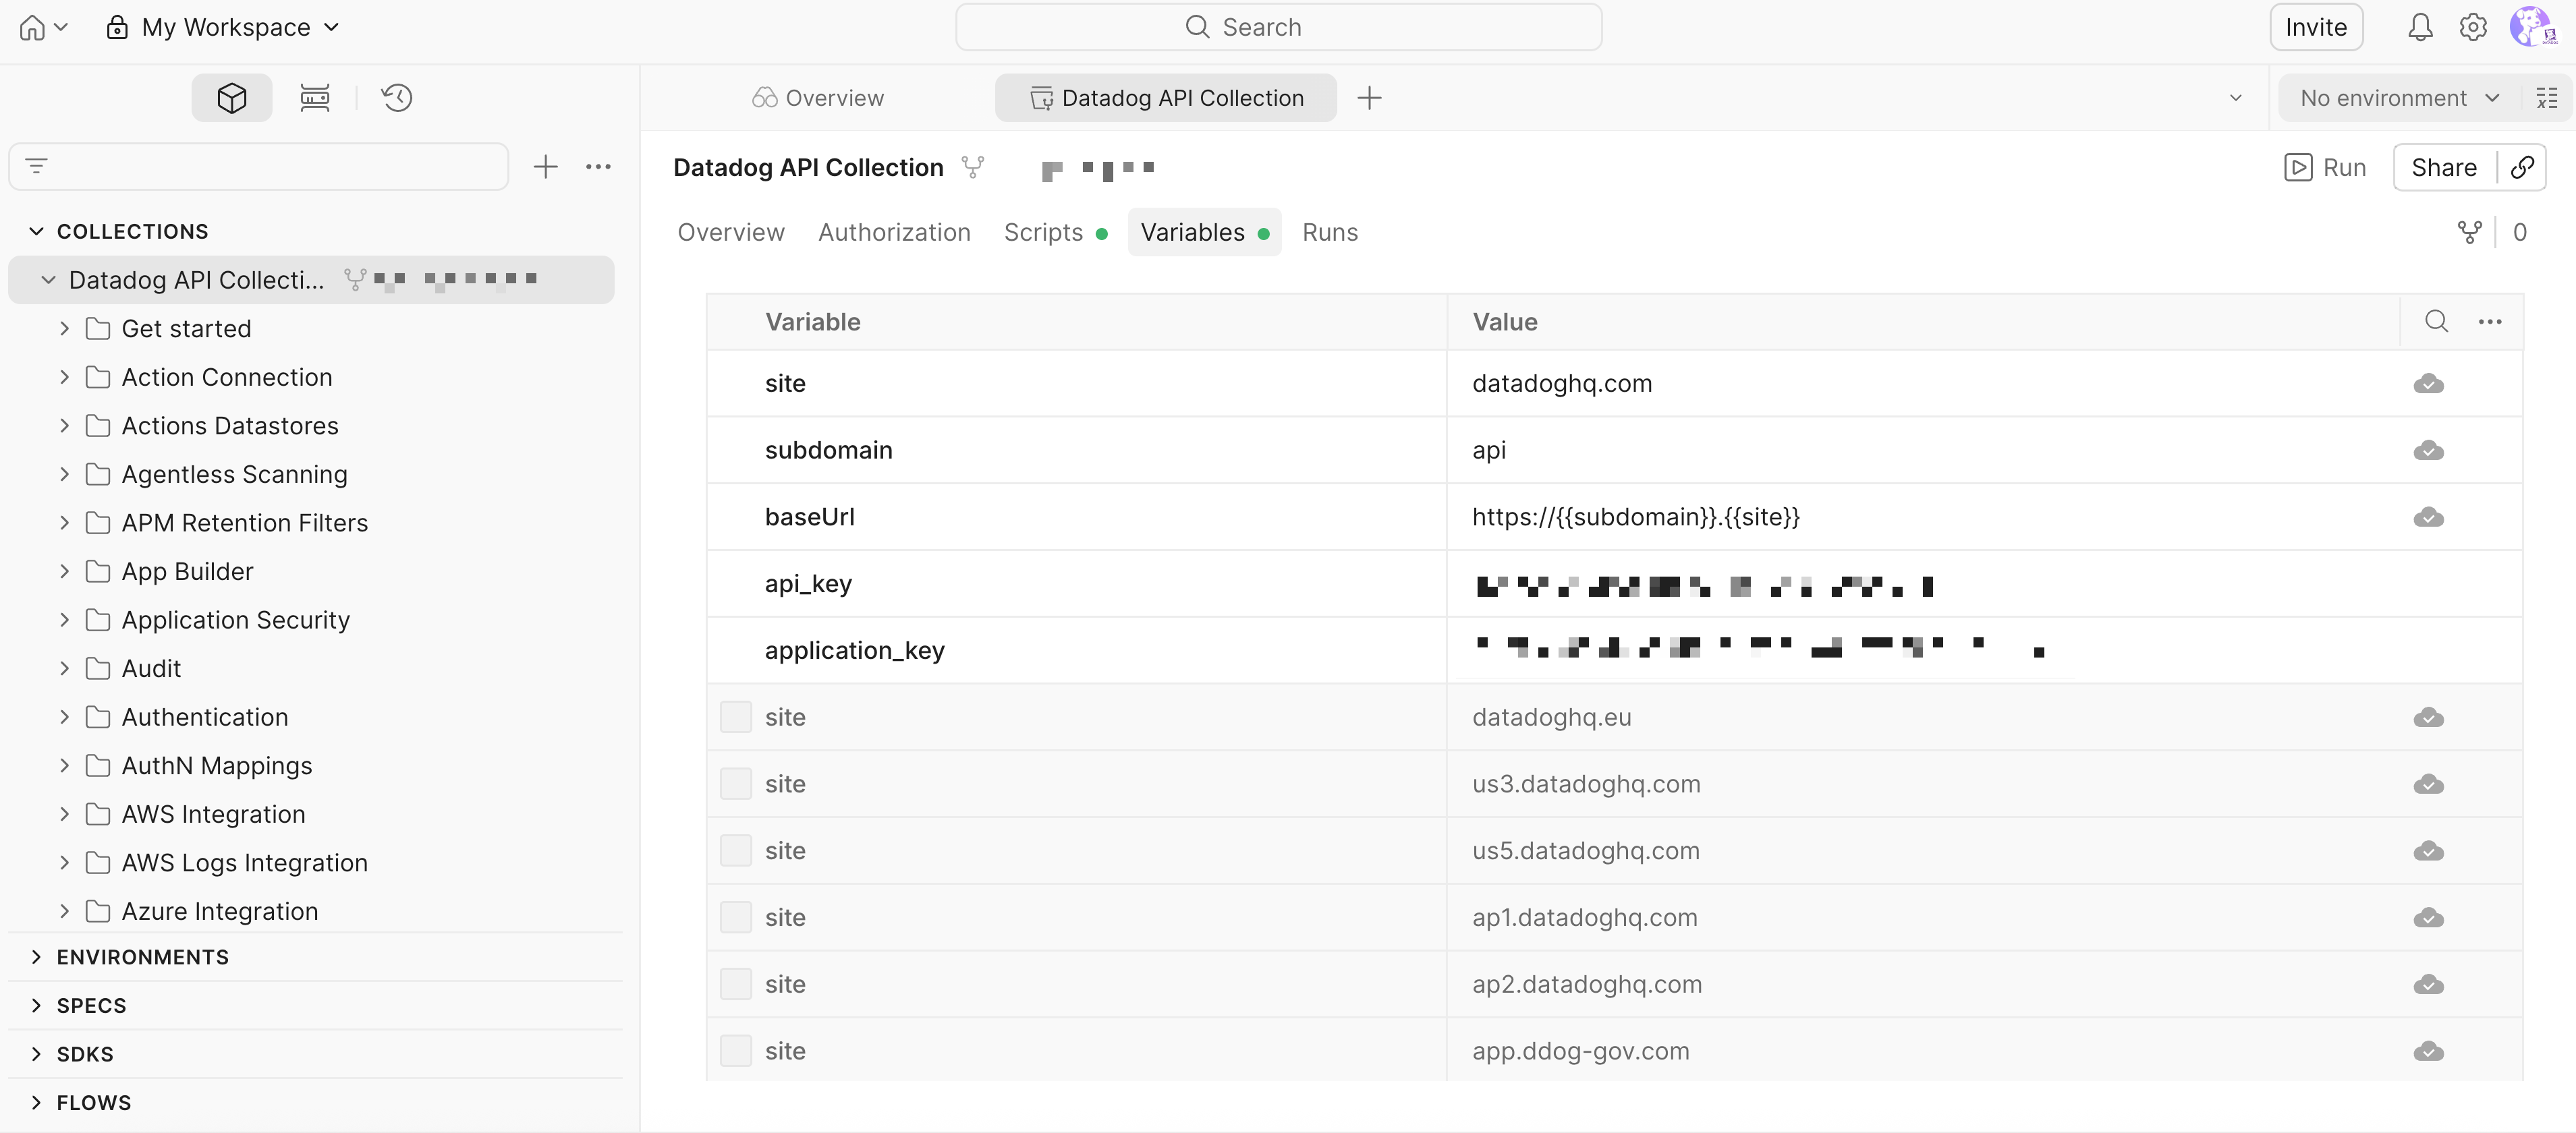
Task: Expand the AWS Integration folder
Action: (64, 814)
